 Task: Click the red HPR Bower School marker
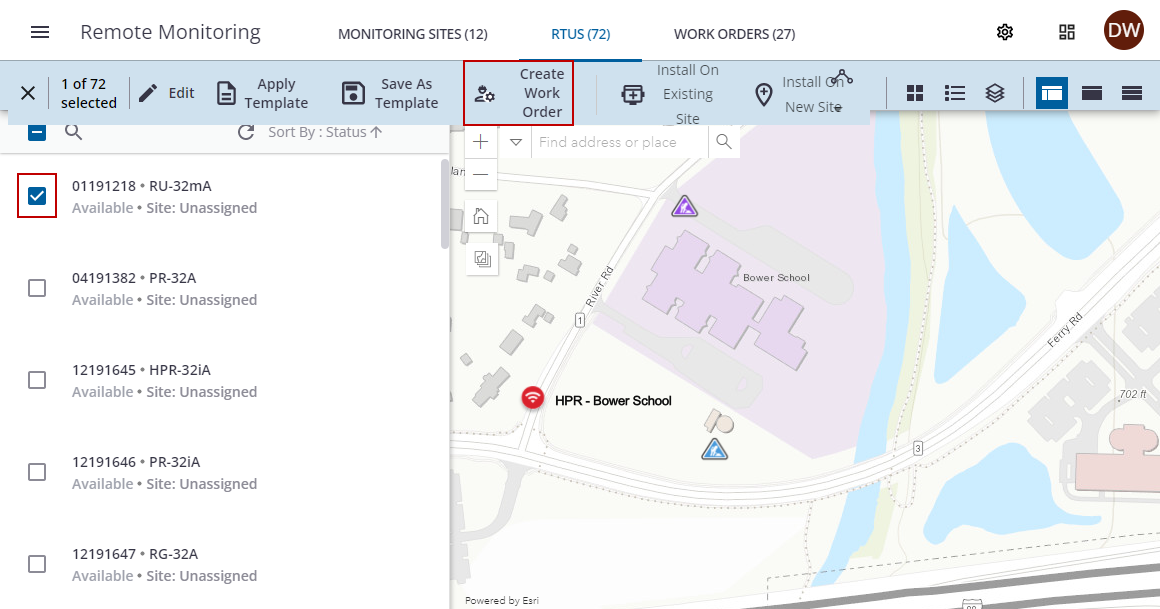pyautogui.click(x=534, y=398)
